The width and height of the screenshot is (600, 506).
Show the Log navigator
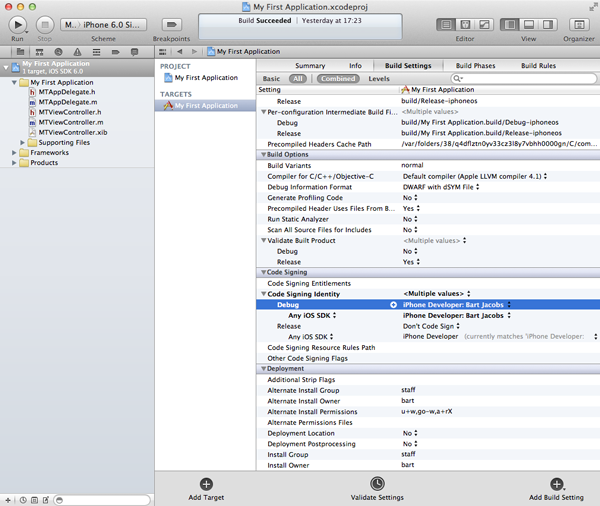134,52
